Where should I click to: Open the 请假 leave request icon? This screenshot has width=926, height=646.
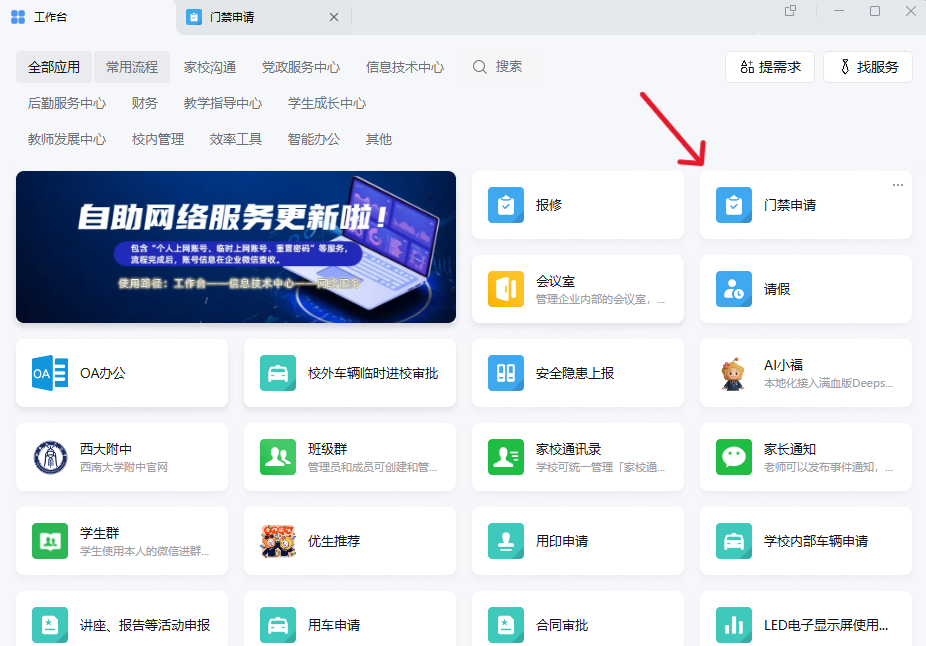734,289
